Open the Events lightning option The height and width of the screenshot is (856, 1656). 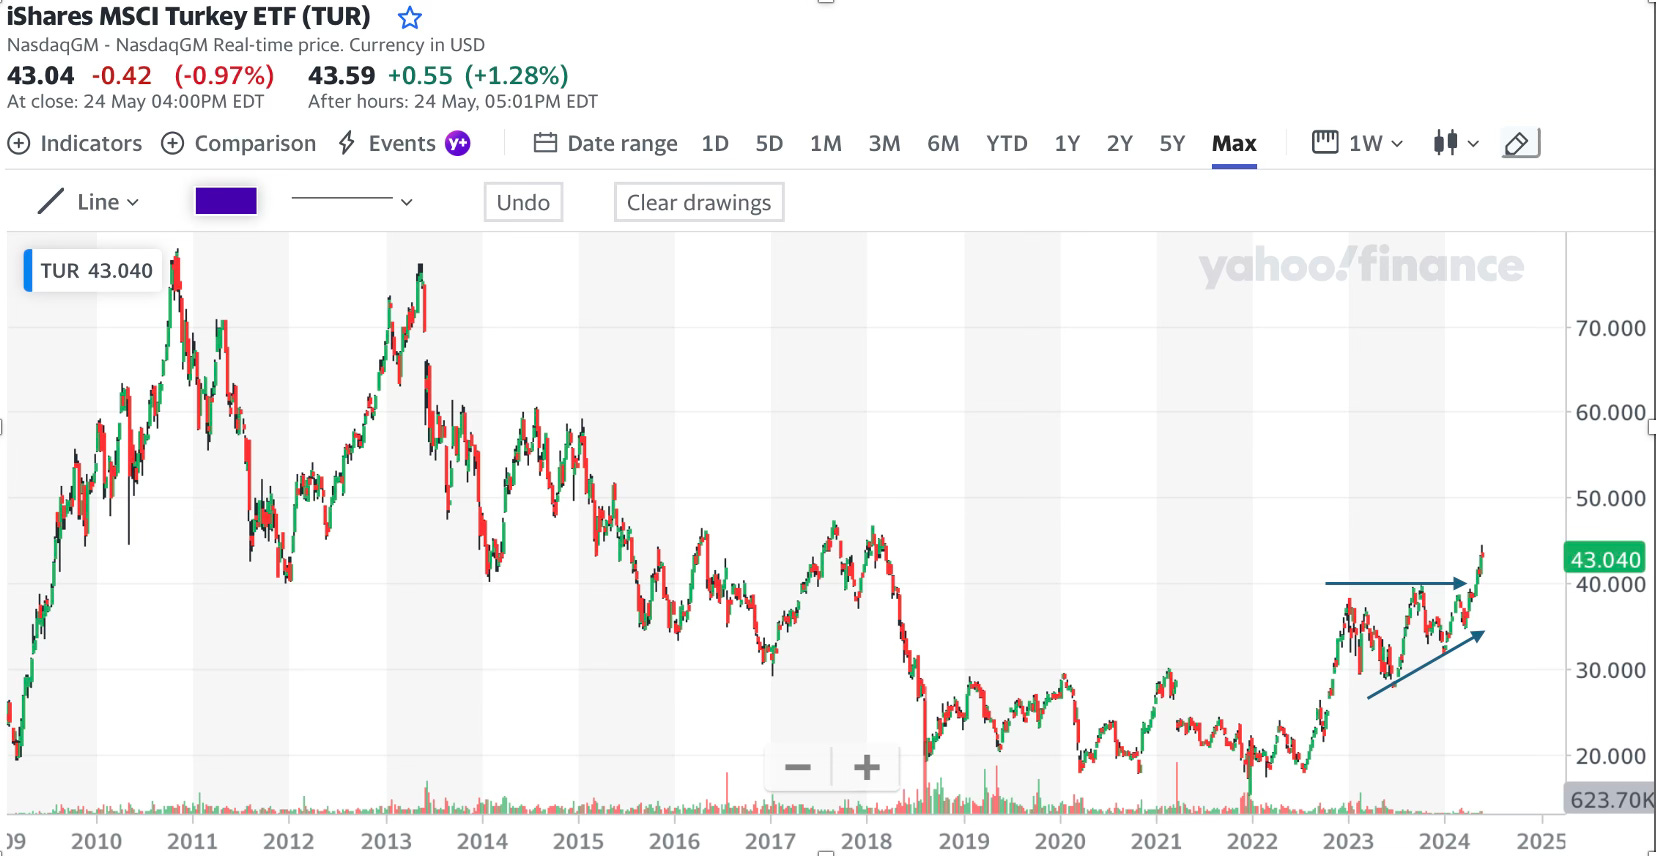tap(387, 143)
